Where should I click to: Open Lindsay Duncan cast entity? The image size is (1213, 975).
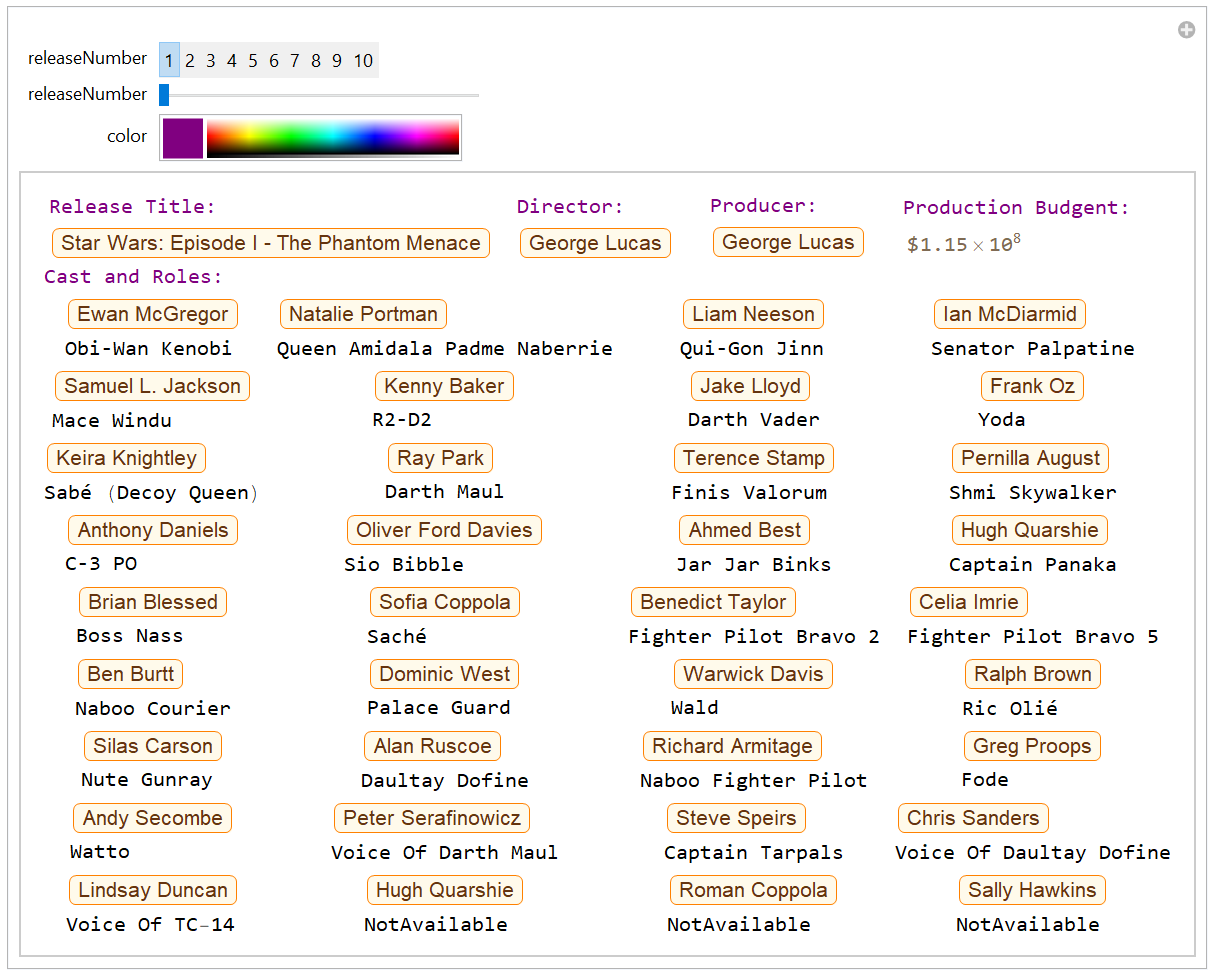pos(153,890)
